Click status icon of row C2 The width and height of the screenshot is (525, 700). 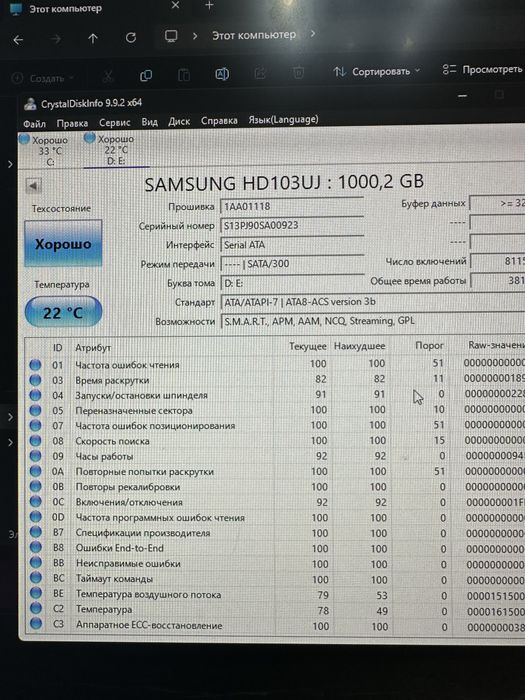point(36,608)
